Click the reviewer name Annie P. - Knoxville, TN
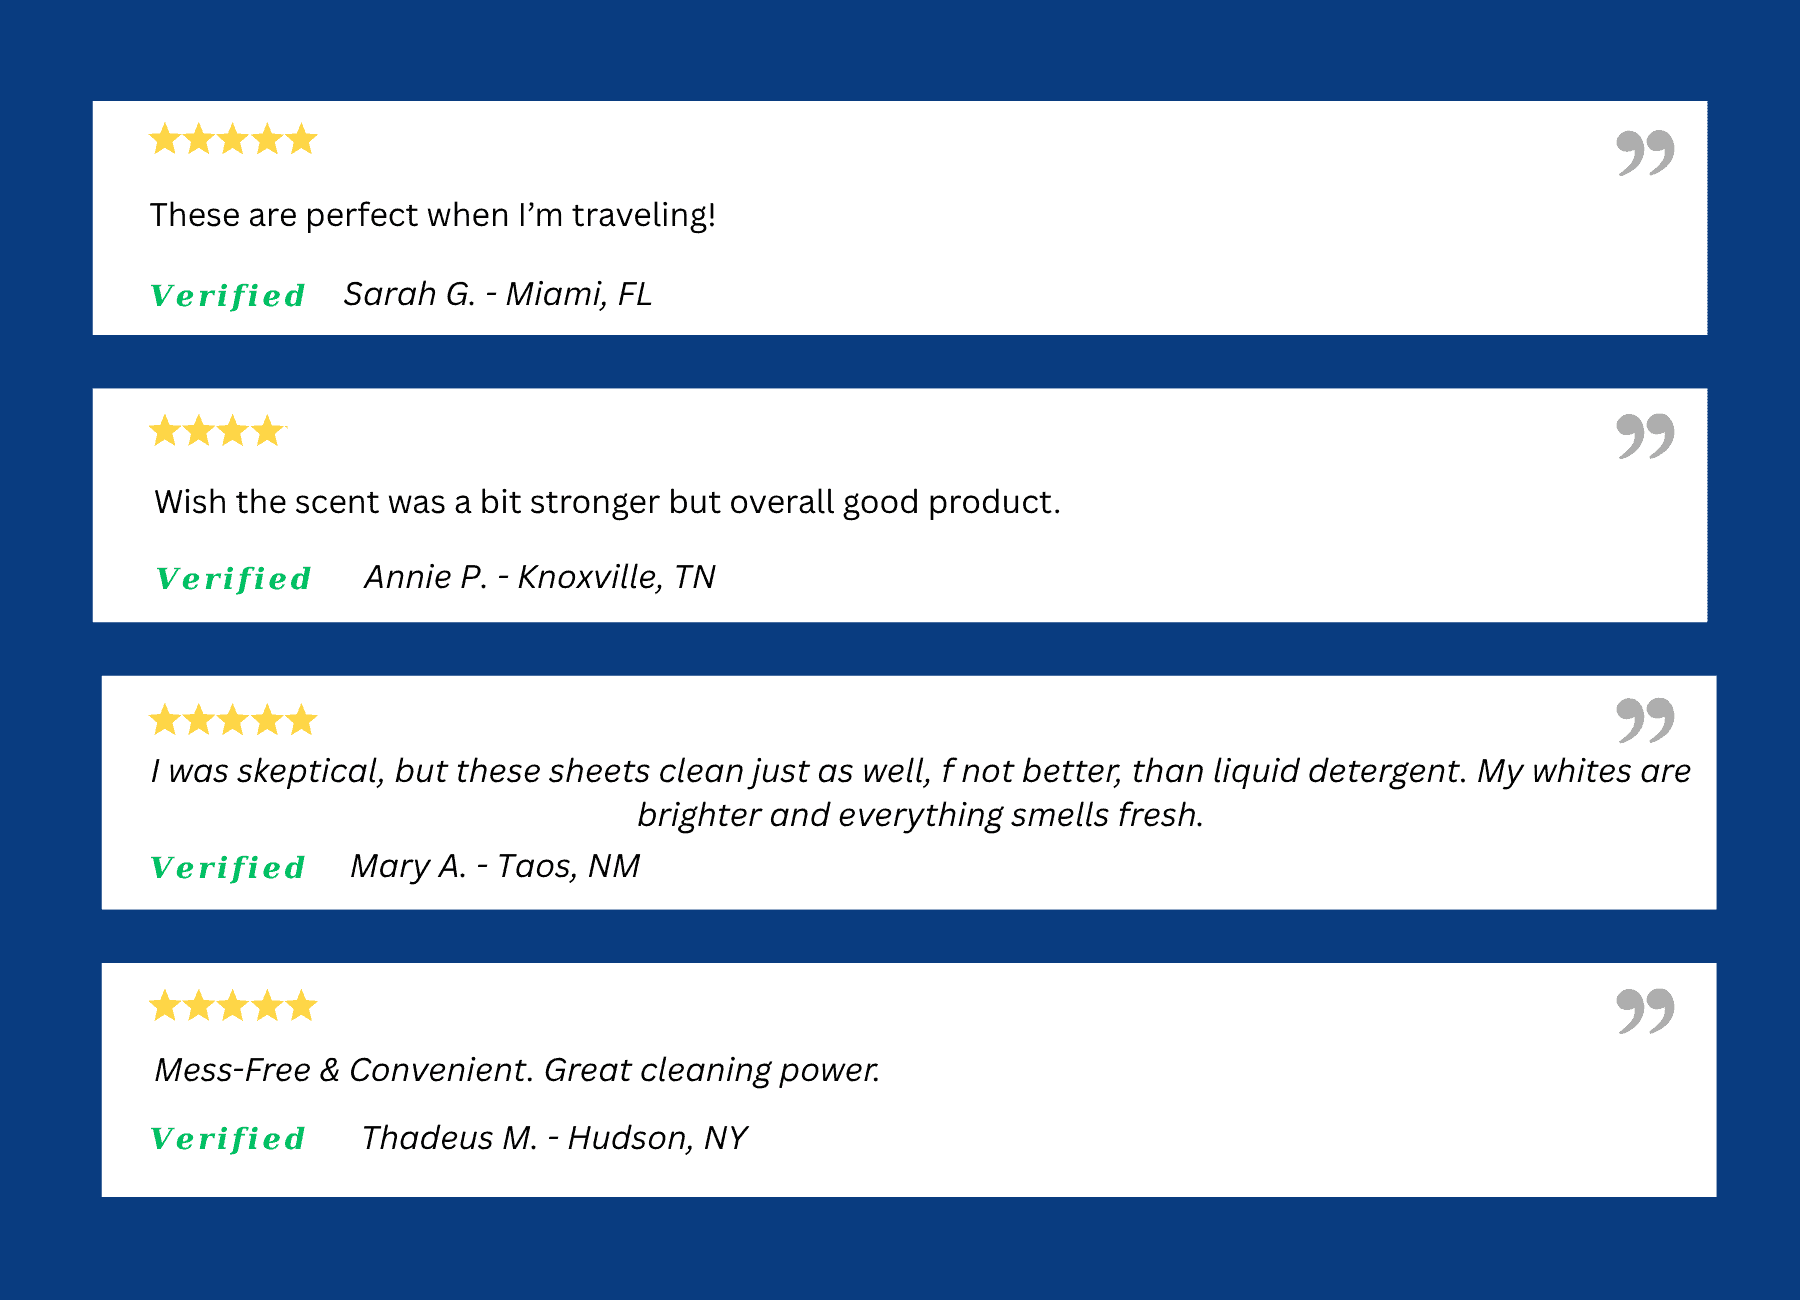Screen dimensions: 1800x1300 point(540,577)
